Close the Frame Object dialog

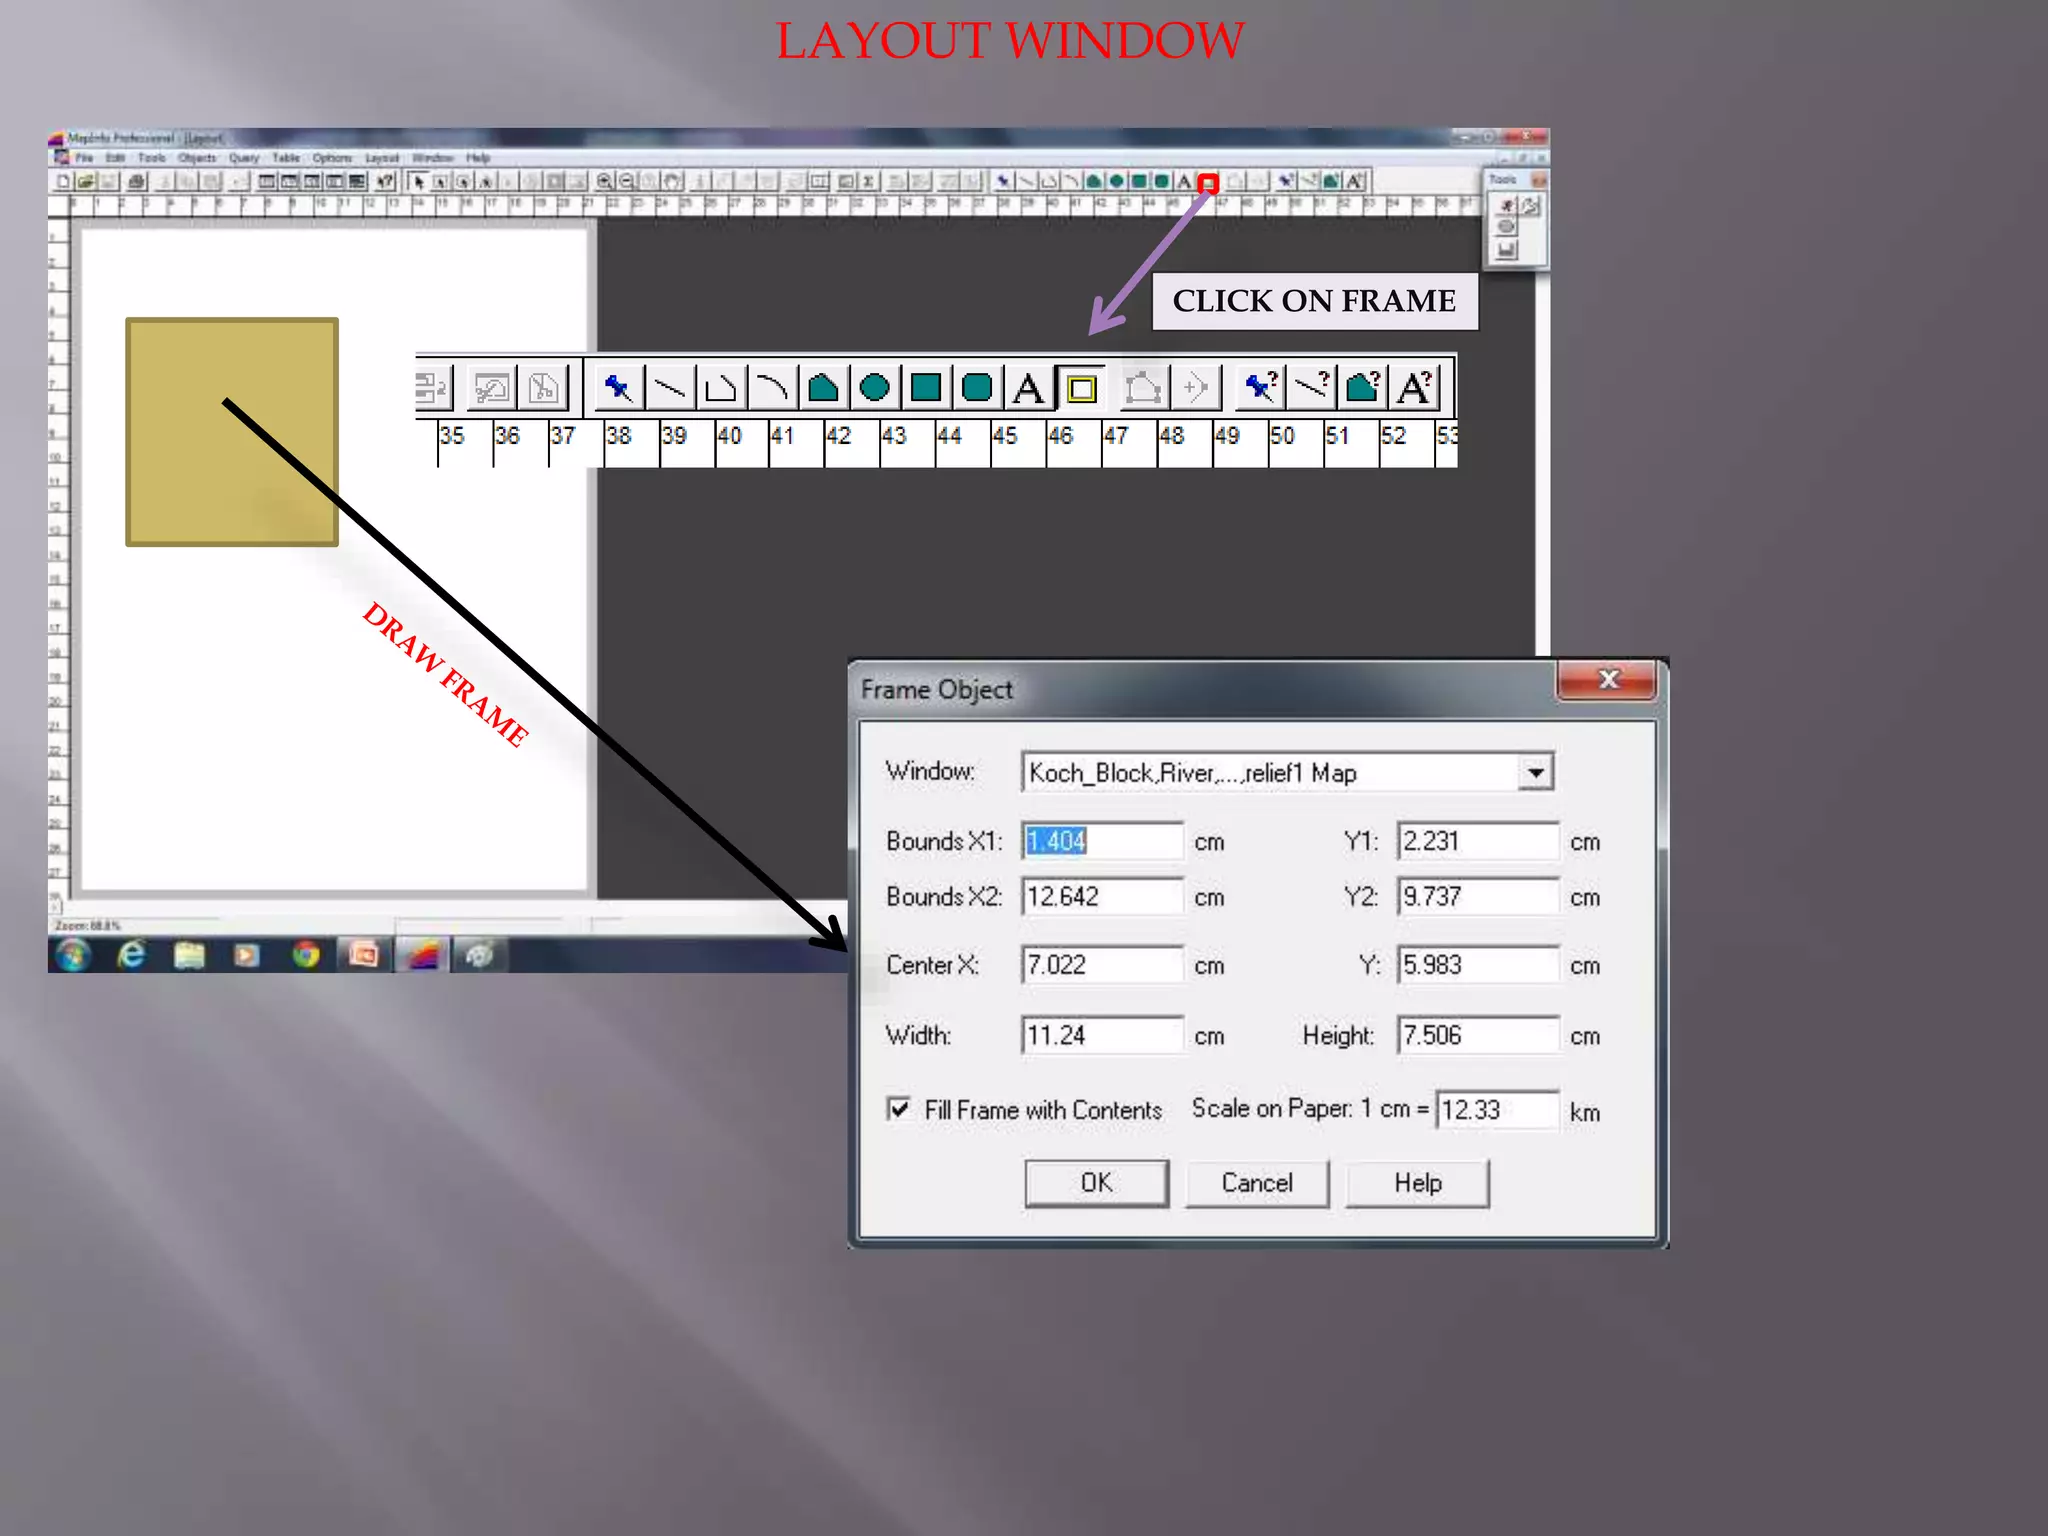pyautogui.click(x=1607, y=680)
